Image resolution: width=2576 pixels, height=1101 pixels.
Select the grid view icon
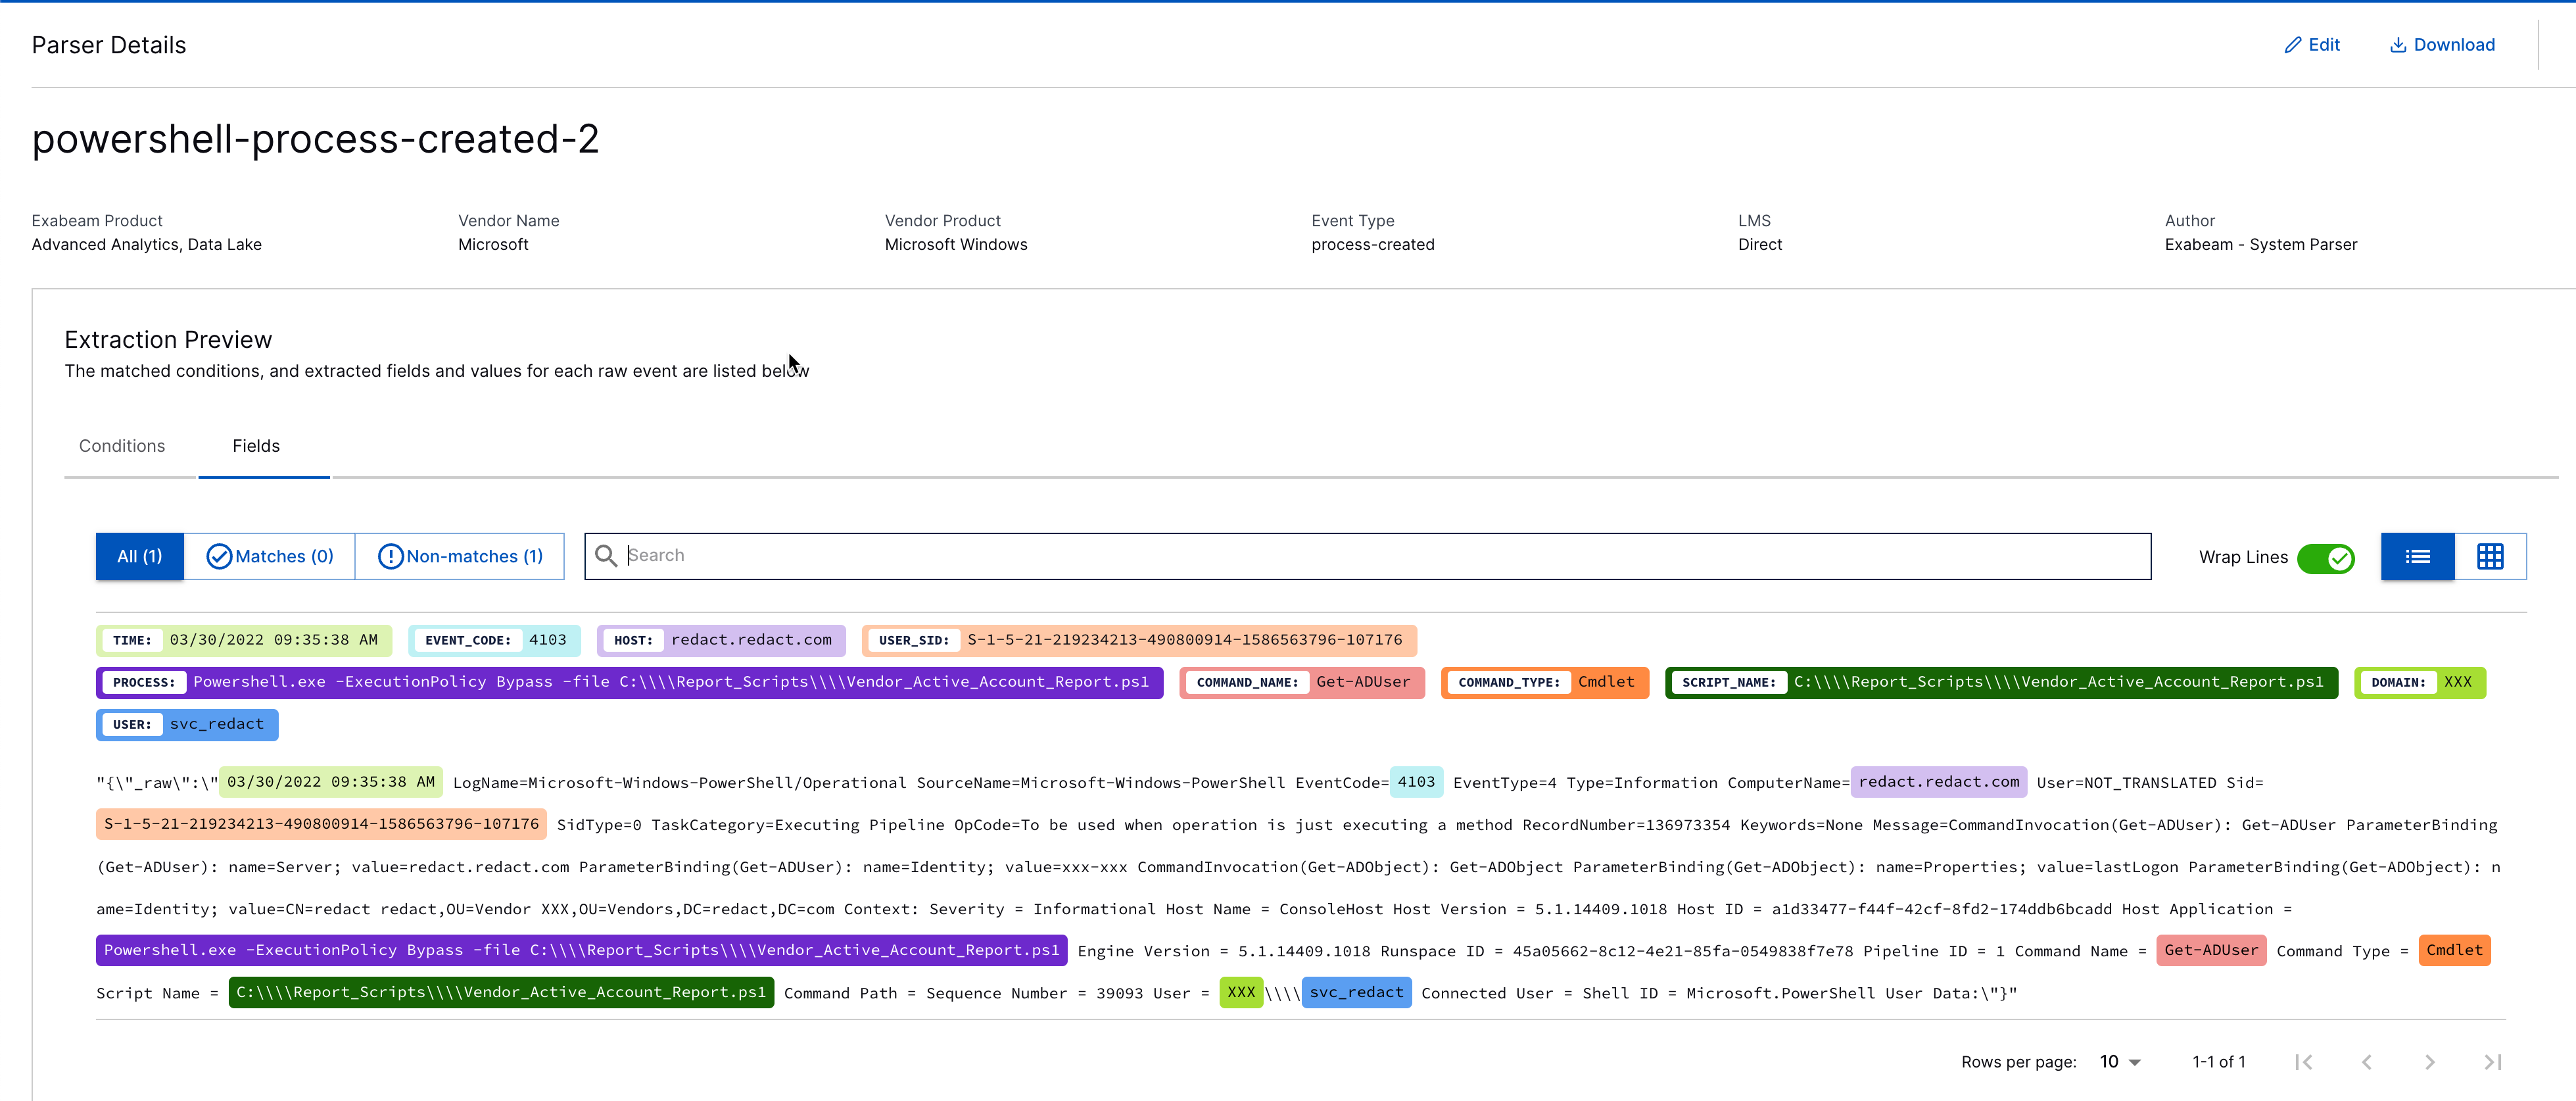pos(2491,555)
